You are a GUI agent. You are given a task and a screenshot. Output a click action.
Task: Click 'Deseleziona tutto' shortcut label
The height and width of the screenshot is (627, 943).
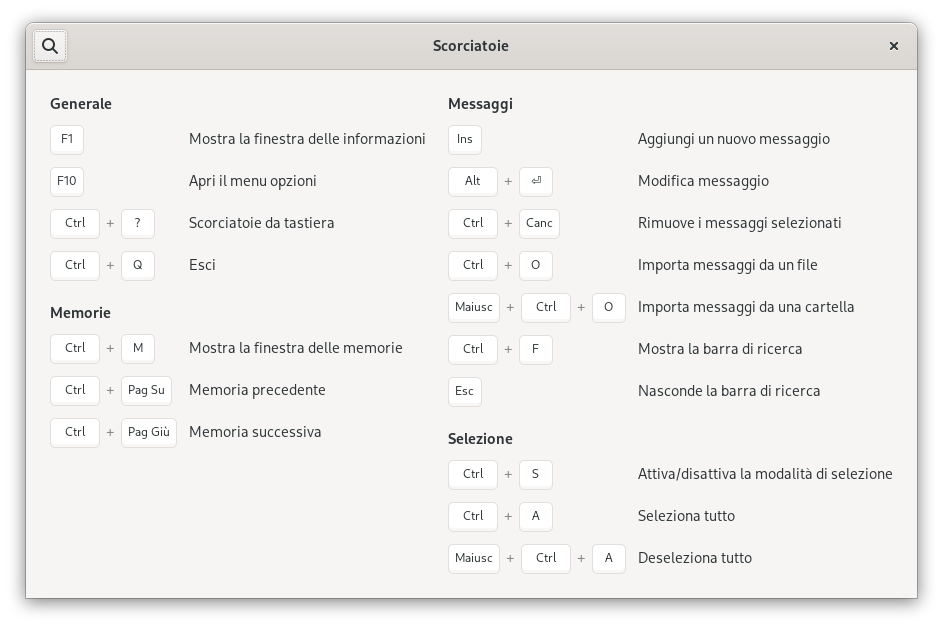coord(695,558)
